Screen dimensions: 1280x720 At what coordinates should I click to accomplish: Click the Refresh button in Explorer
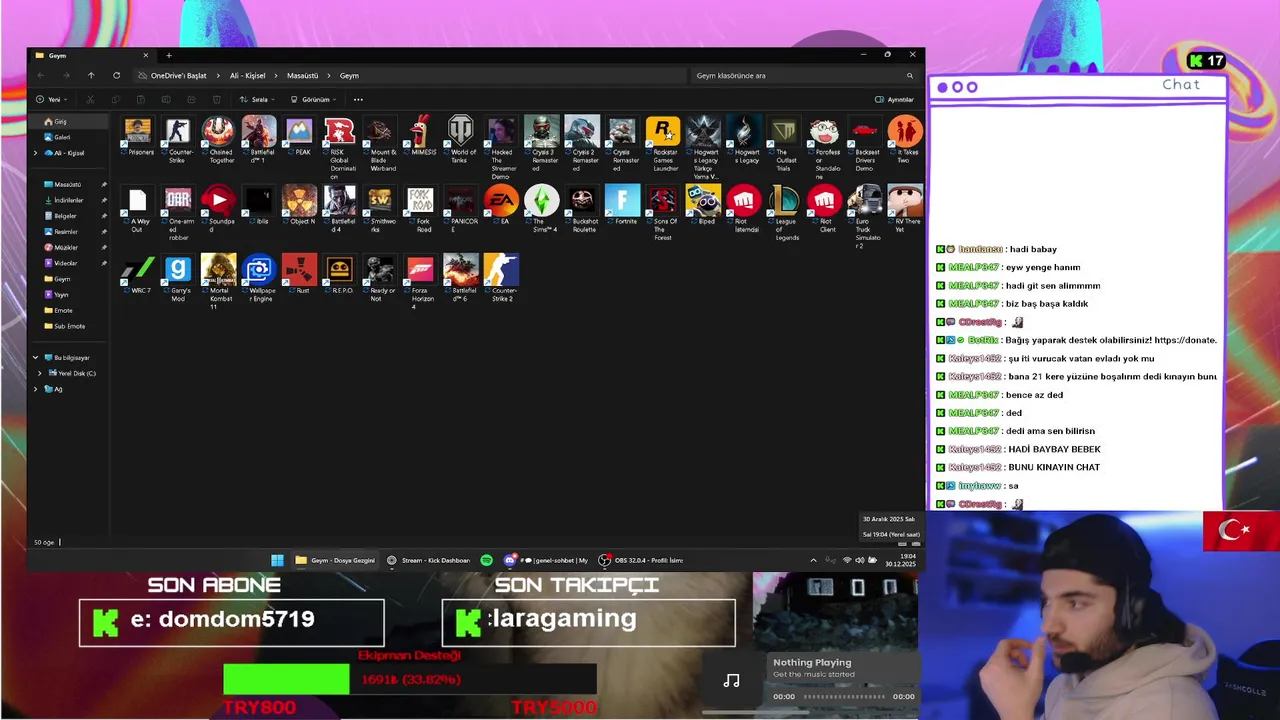[116, 75]
